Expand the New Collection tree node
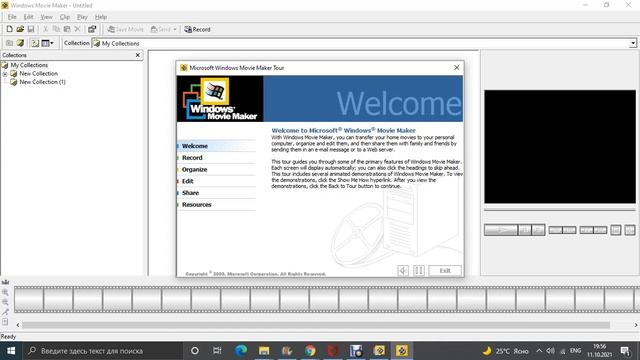Screen dimensions: 640x360 5,74
